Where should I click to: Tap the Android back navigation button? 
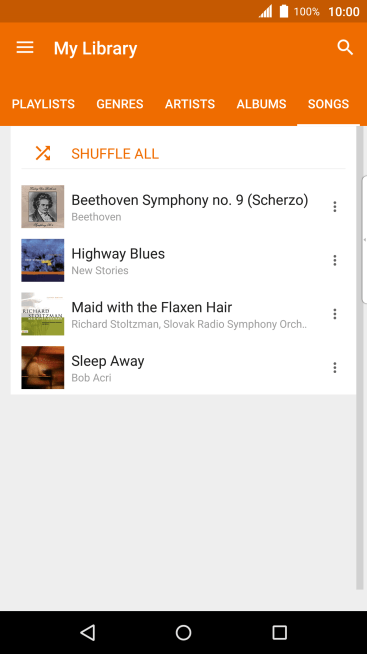click(x=88, y=632)
